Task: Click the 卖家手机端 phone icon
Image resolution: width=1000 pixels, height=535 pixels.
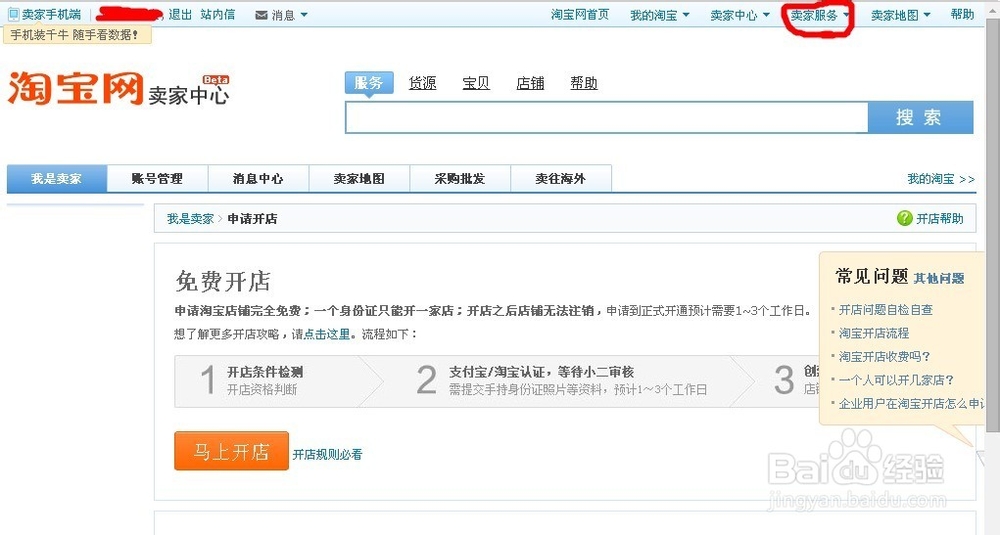Action: (13, 14)
